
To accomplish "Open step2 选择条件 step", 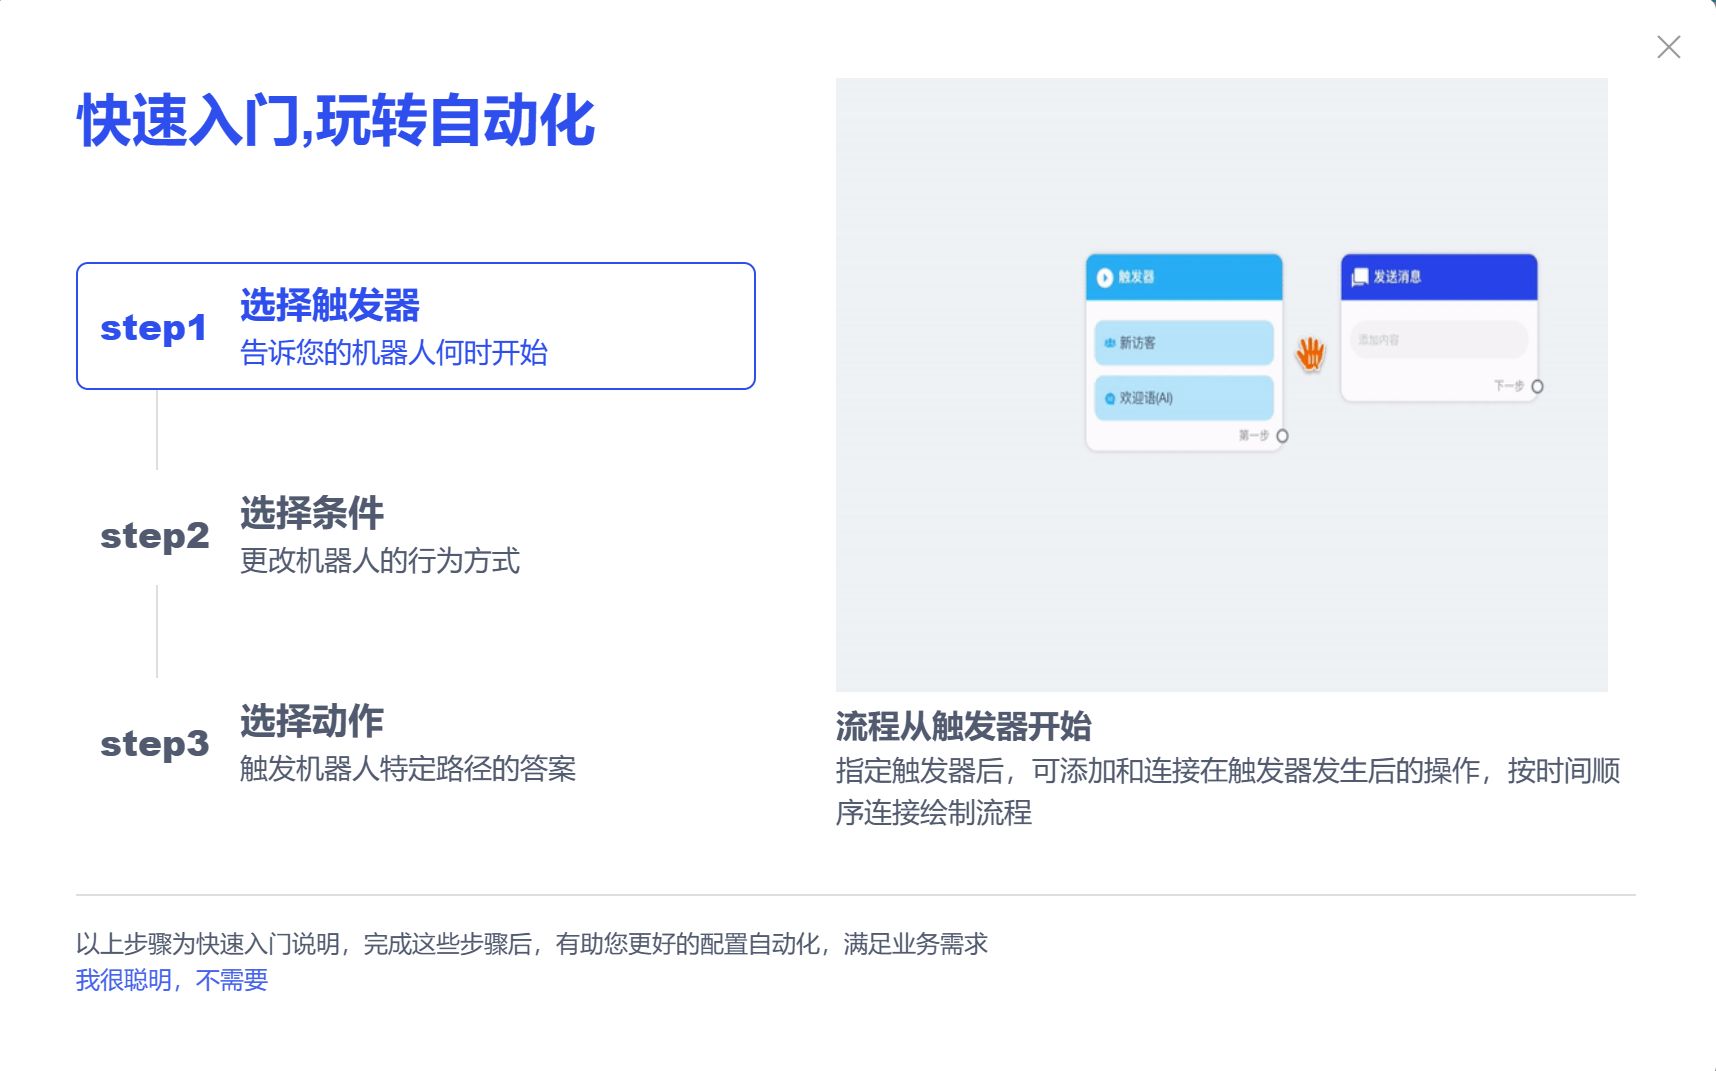I will pos(416,535).
